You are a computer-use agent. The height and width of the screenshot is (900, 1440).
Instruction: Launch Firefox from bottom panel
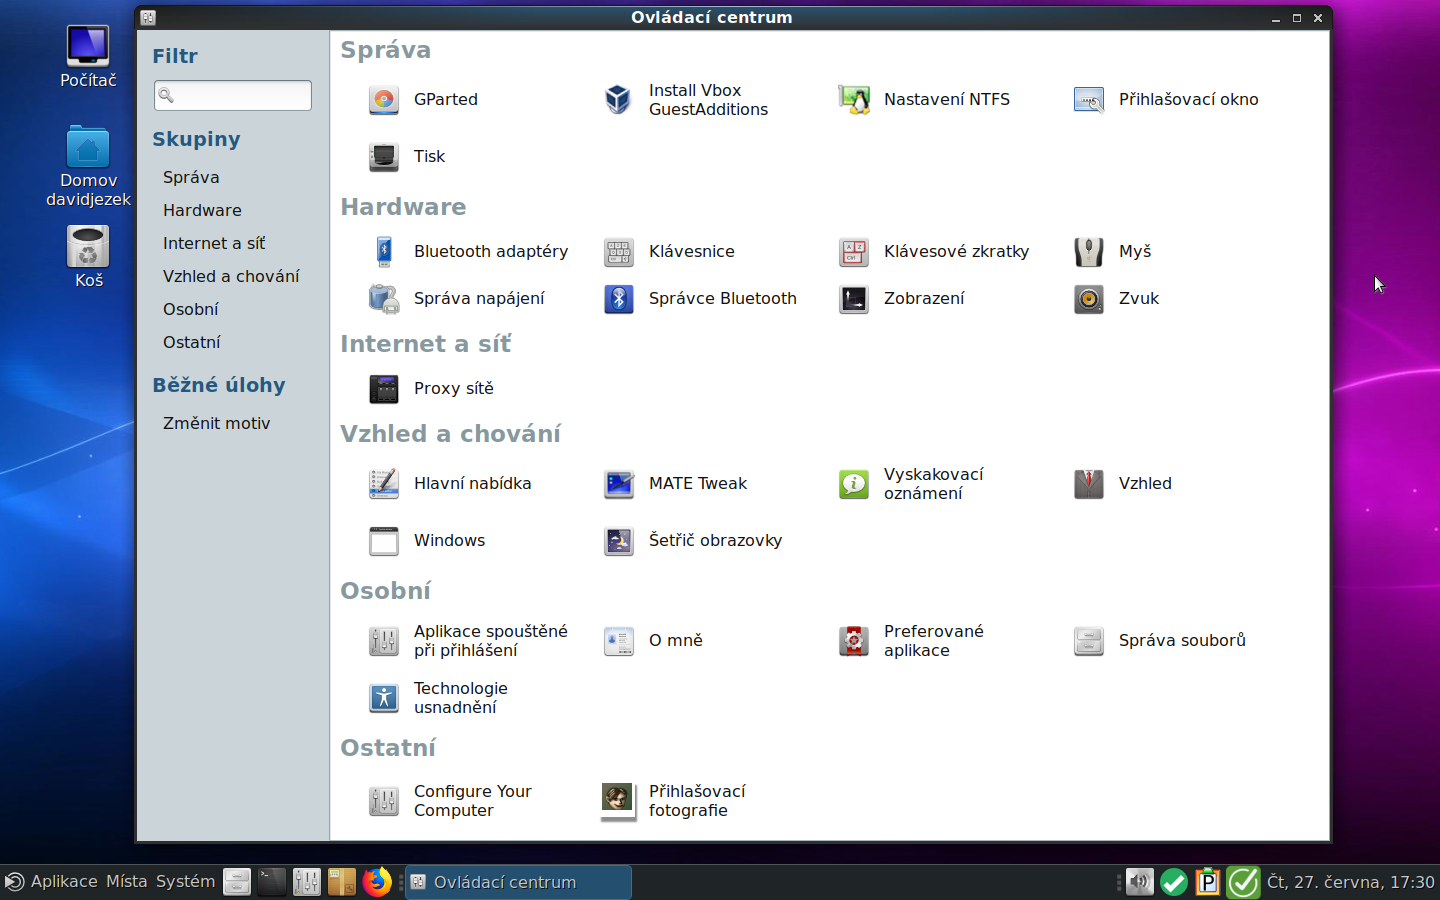[x=377, y=882]
